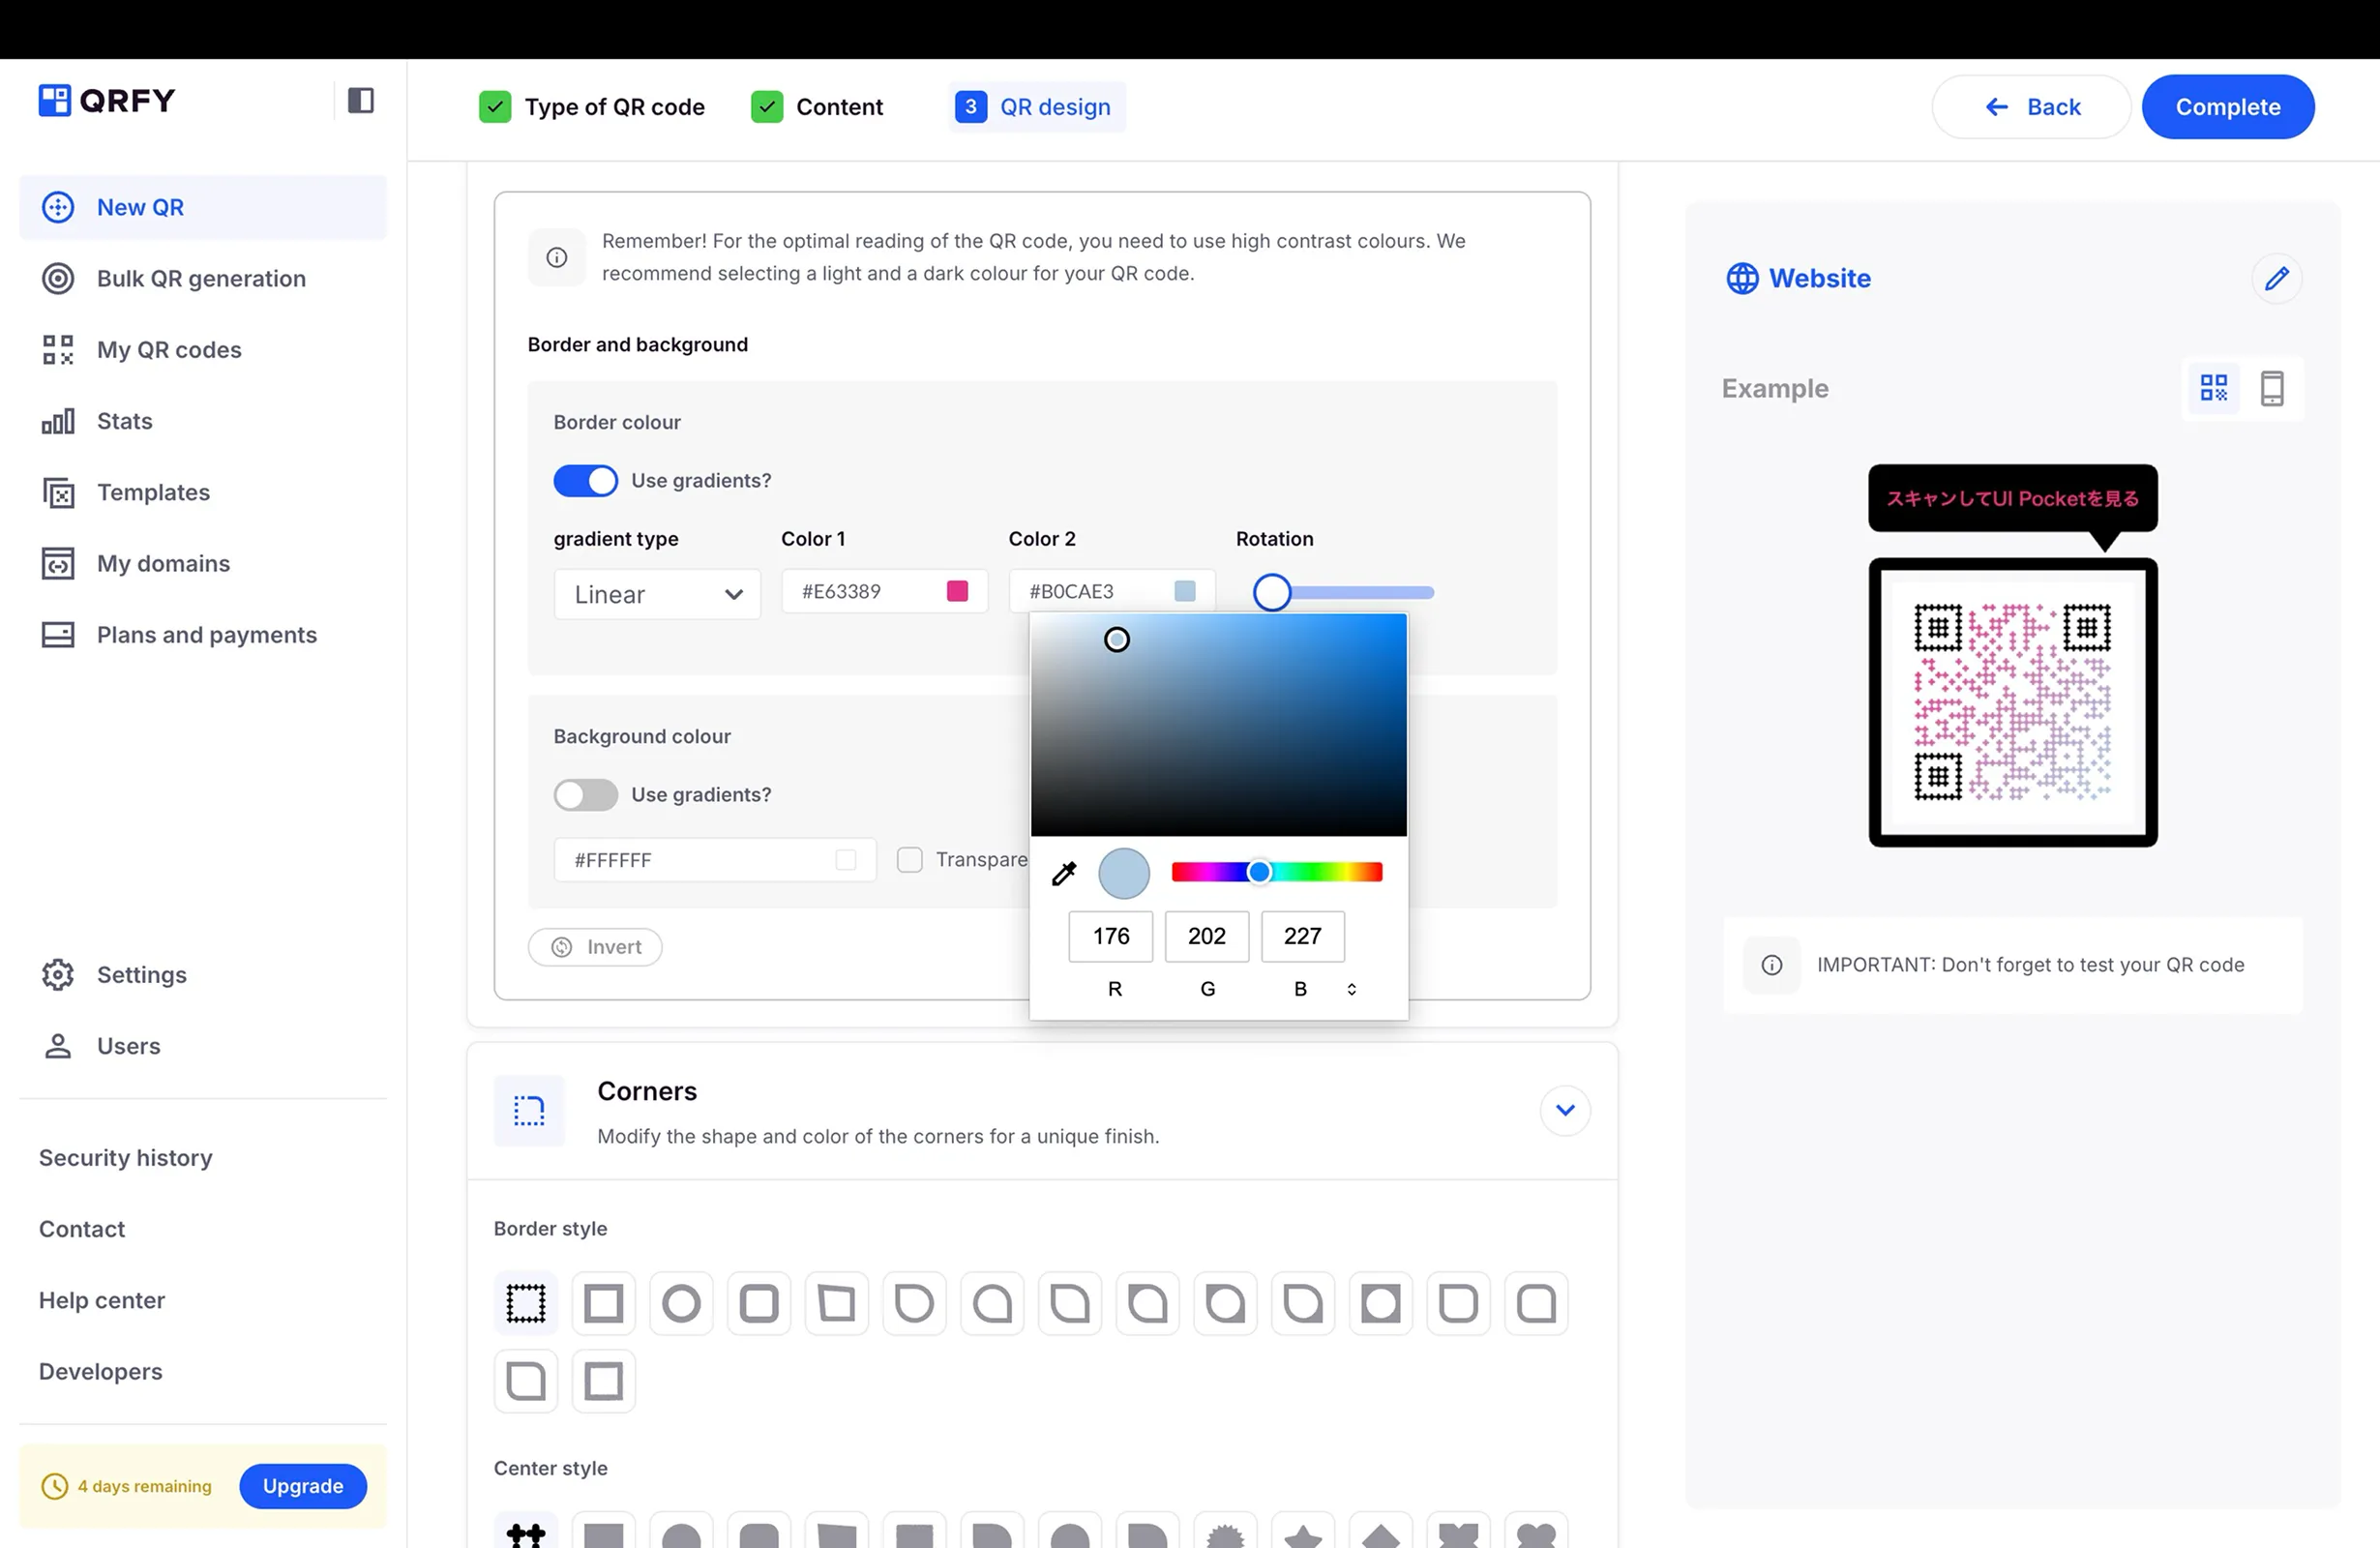The image size is (2380, 1548).
Task: Select the dotted square border style
Action: tap(526, 1303)
